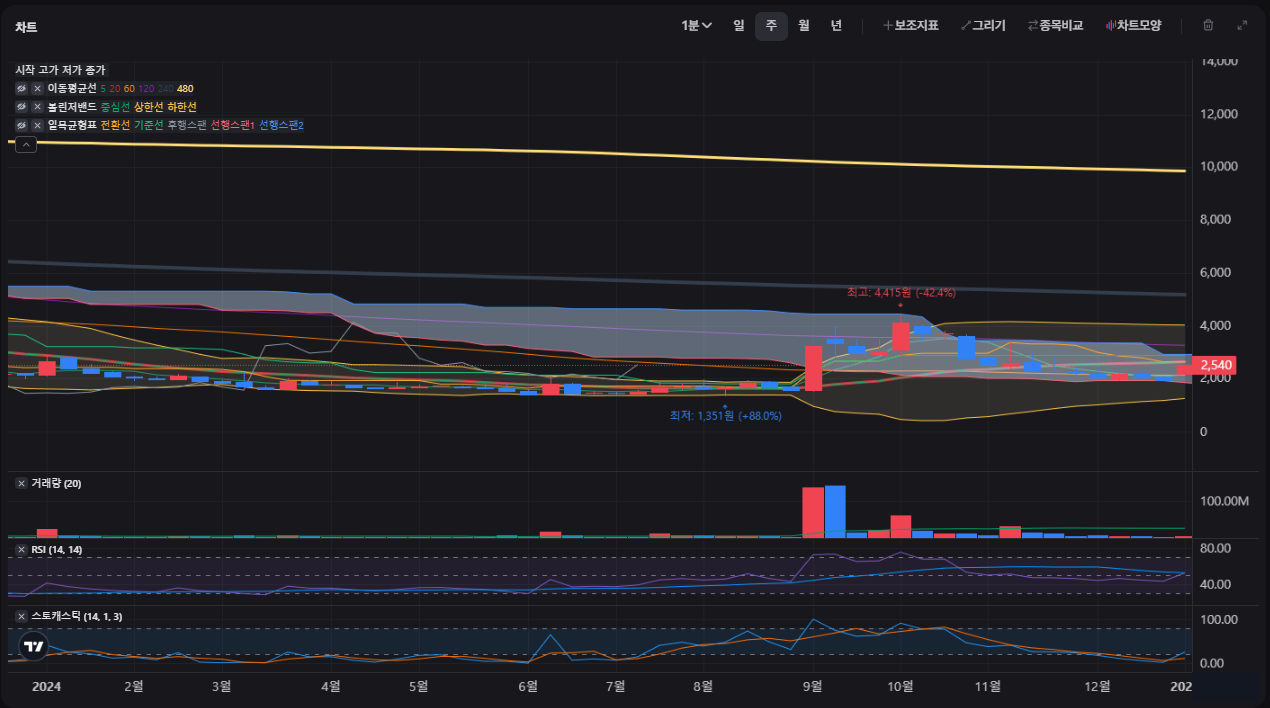Remove the 볼린저밴드 indicator
This screenshot has height=708, width=1270.
[x=37, y=106]
